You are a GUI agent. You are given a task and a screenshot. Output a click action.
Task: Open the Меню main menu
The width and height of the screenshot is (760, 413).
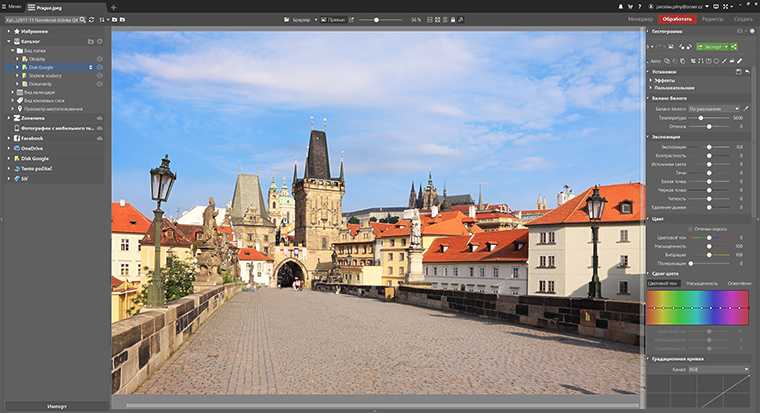[x=11, y=7]
